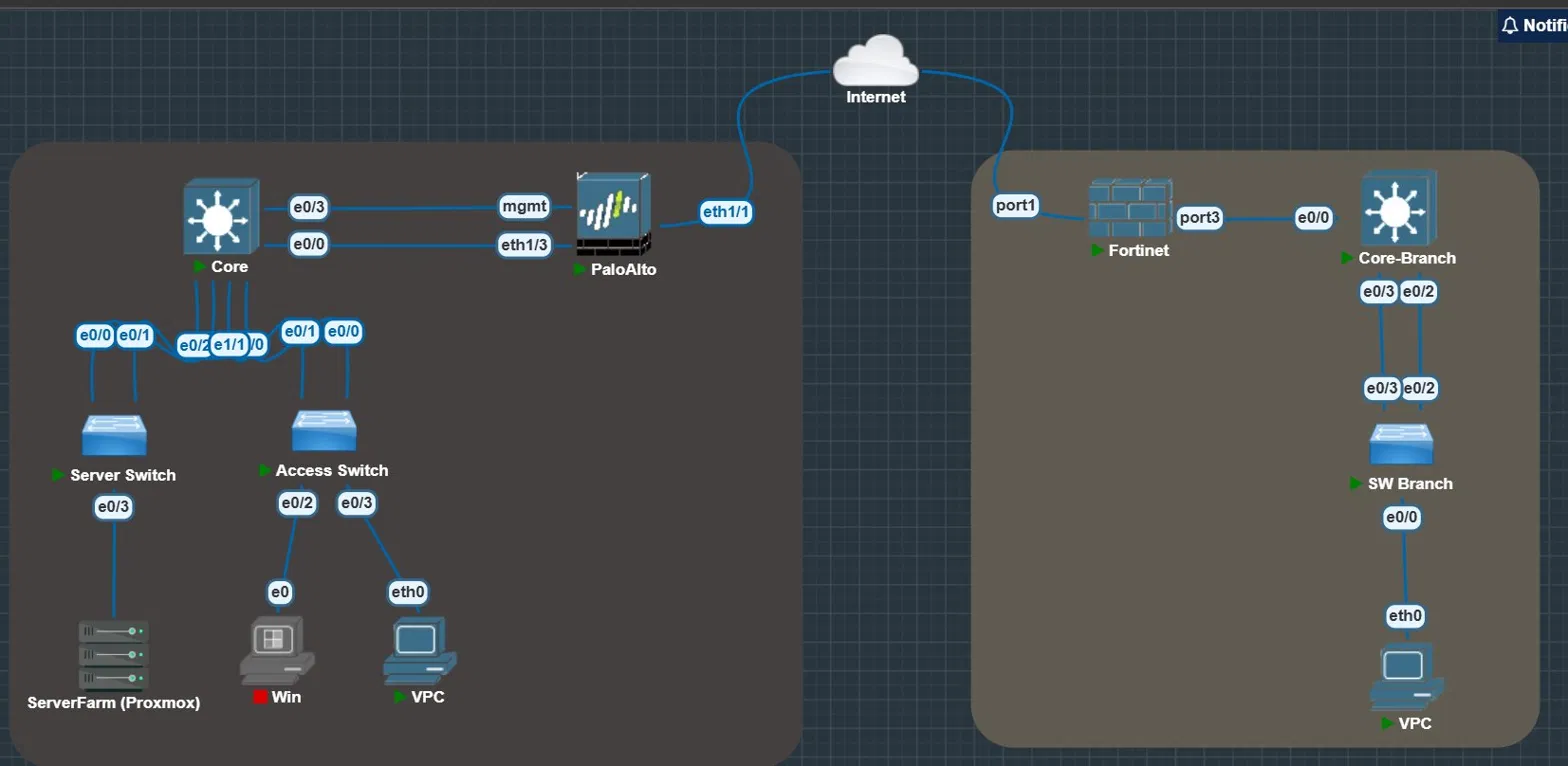Image resolution: width=1568 pixels, height=766 pixels.
Task: Click the ServerFarm (Proxmox) server icon
Action: coord(114,655)
